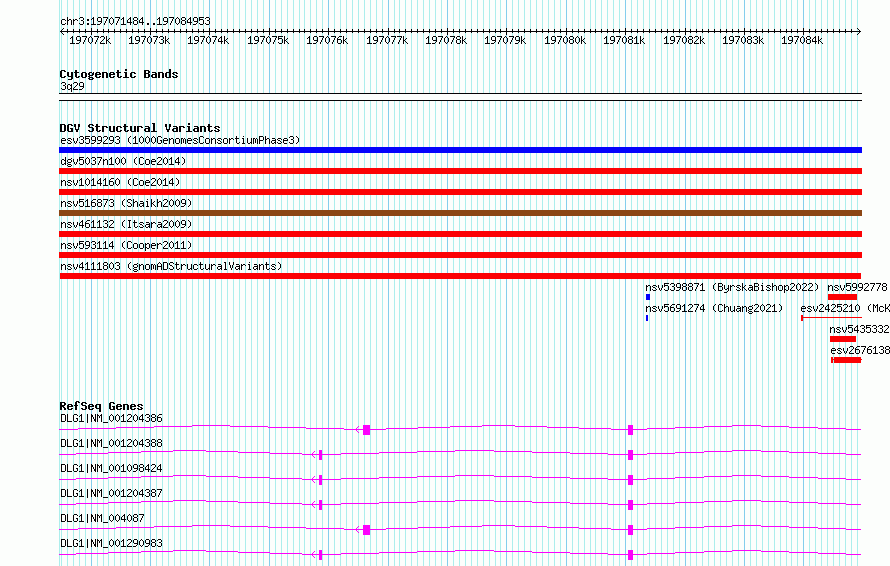Open the nsv4111803 (gnomADStructuralVariants) label
Screen dimensions: 890x566
tap(171, 266)
